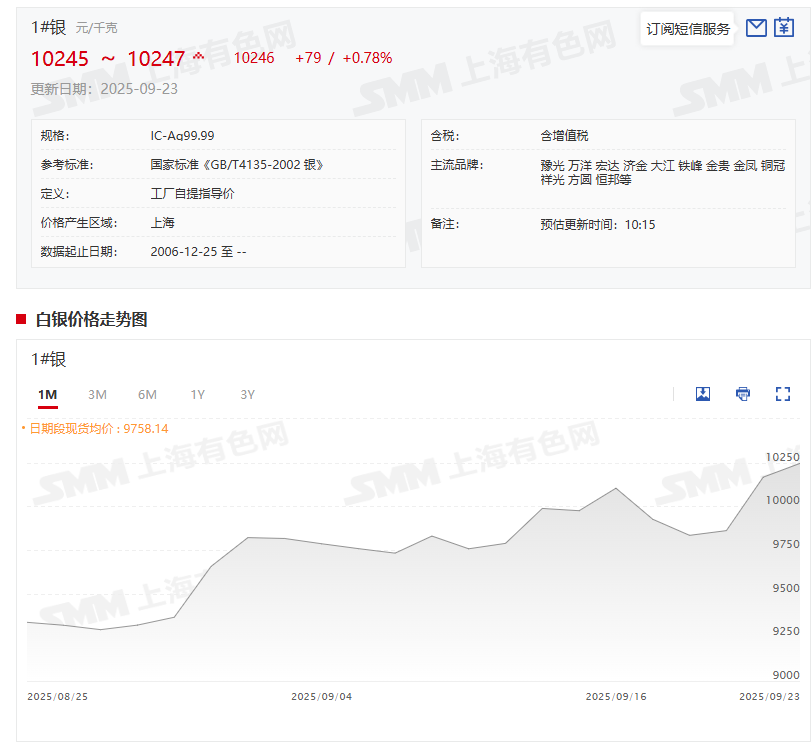This screenshot has height=745, width=811.
Task: Select the 1M time range tab
Action: [x=47, y=395]
